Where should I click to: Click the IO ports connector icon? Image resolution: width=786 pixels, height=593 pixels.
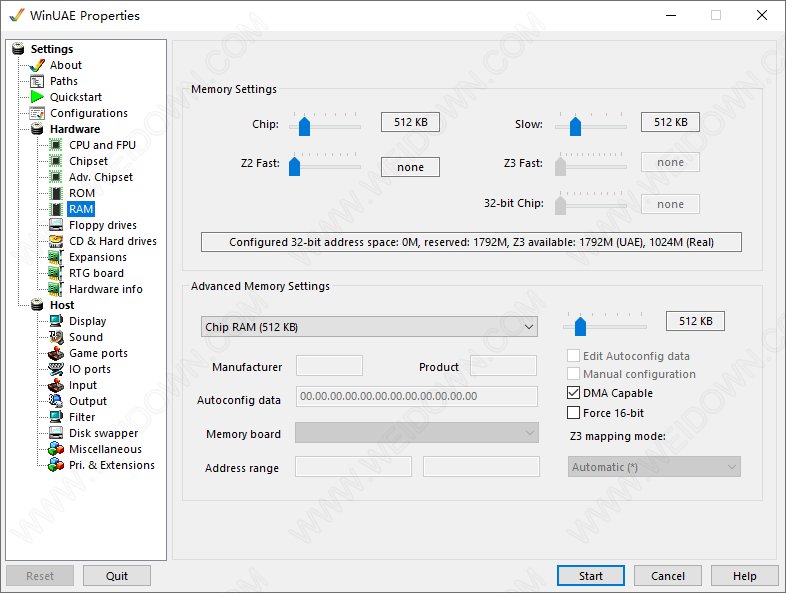[56, 369]
